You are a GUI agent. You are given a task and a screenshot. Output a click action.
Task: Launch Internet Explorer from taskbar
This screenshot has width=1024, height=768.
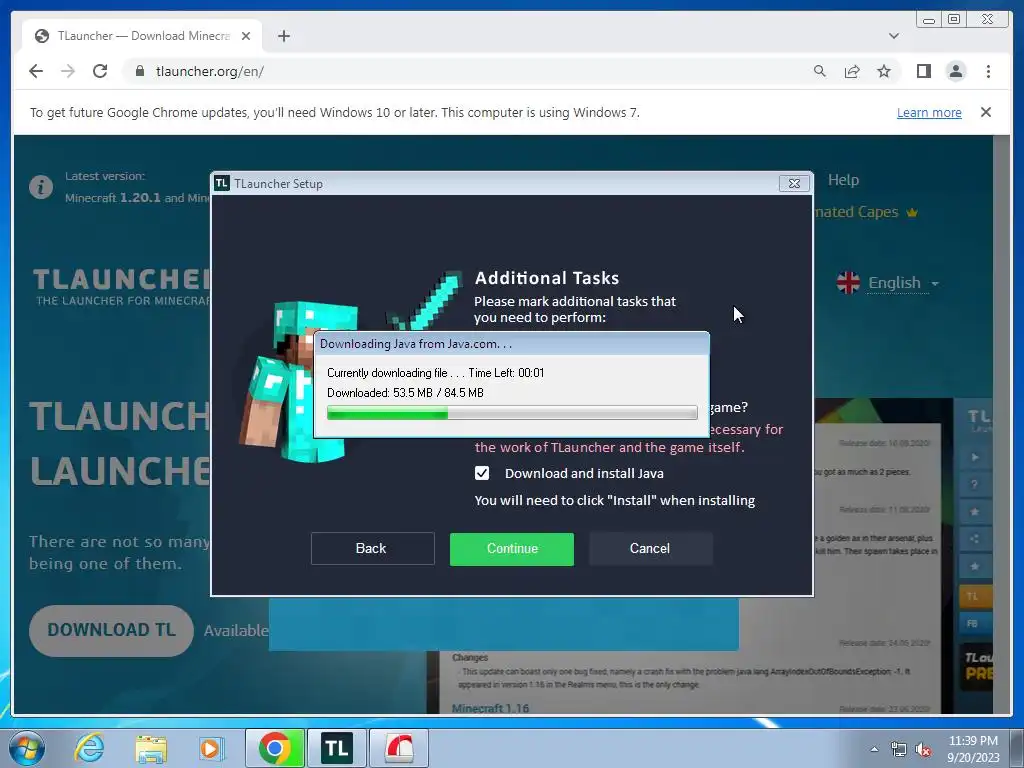coord(89,748)
